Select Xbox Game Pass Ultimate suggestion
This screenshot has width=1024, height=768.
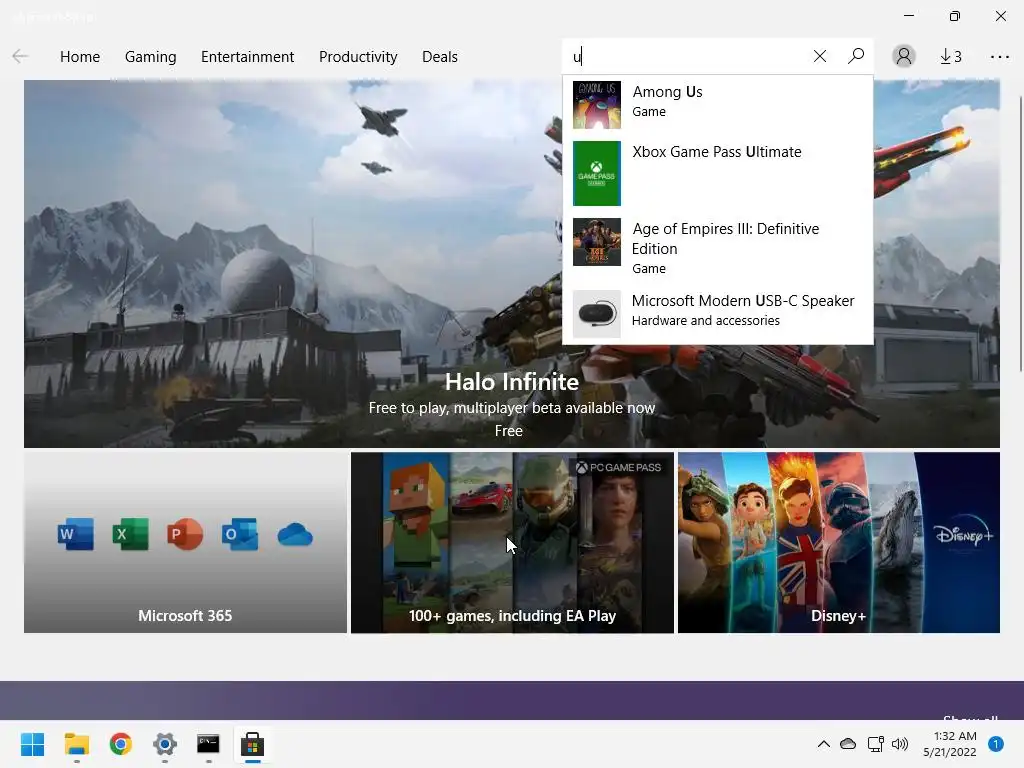click(x=718, y=173)
